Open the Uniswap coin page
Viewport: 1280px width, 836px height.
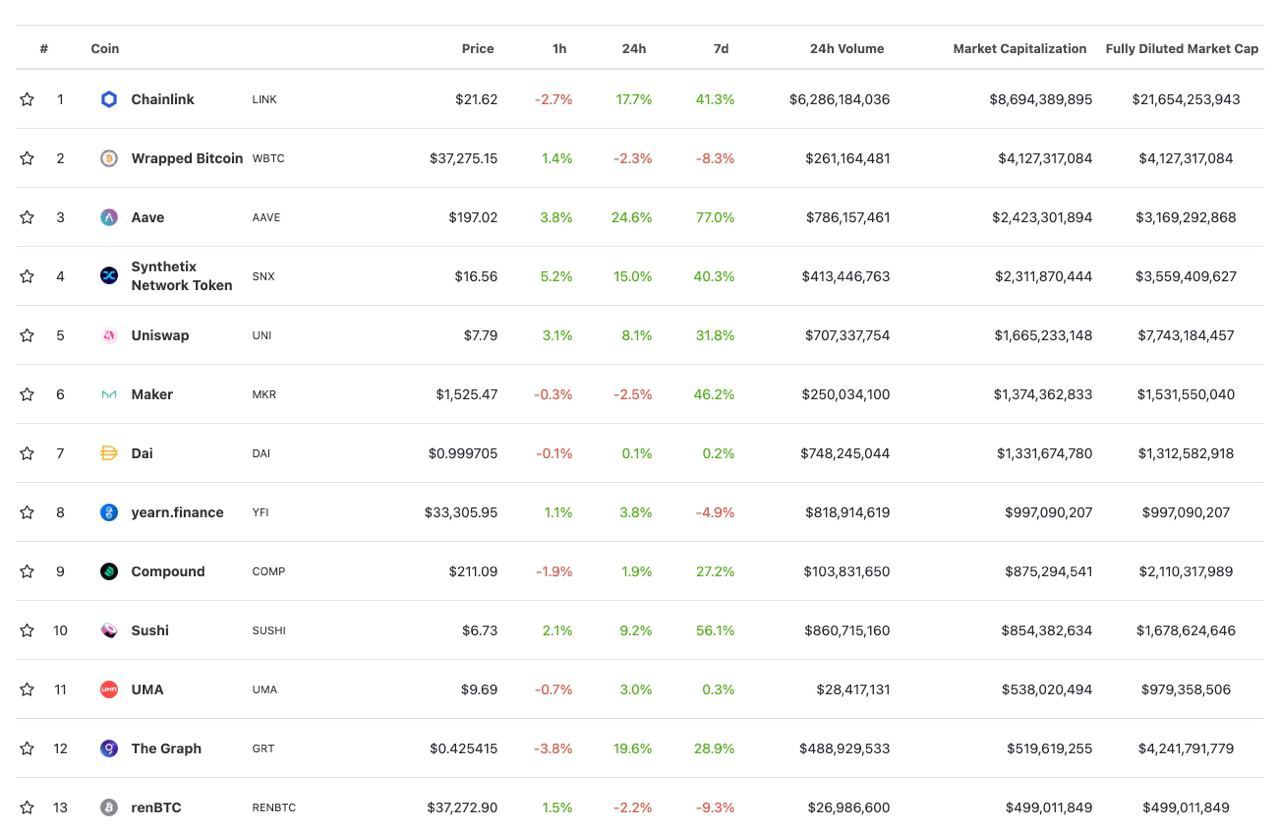(160, 335)
